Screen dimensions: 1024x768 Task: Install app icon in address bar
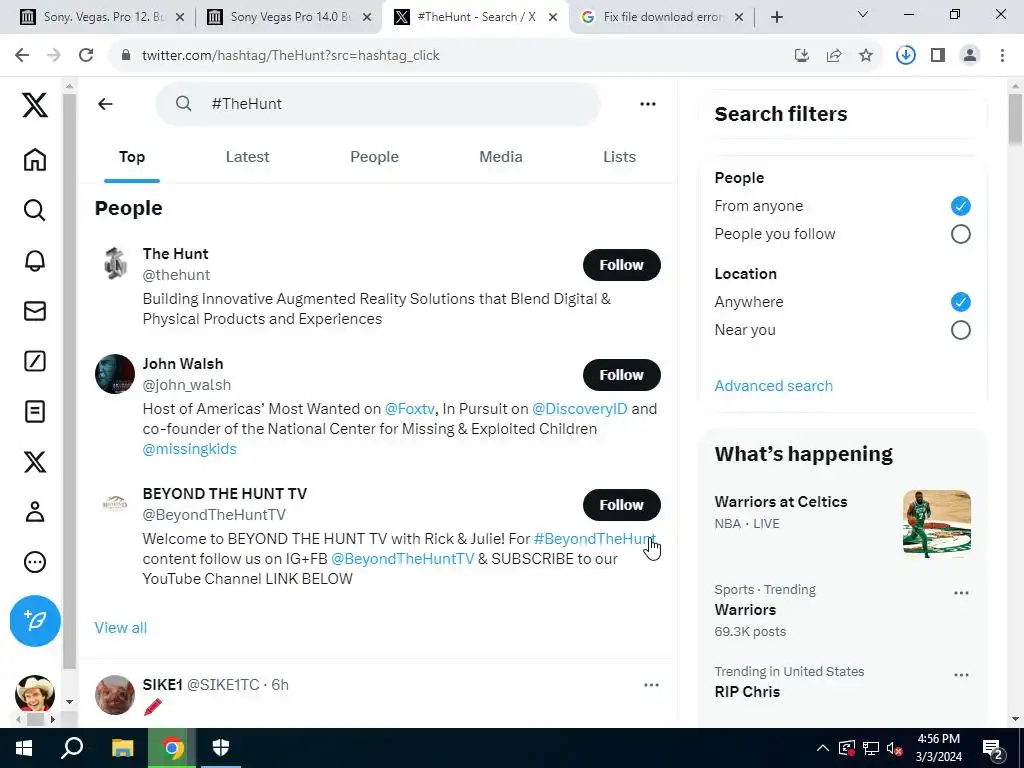(x=802, y=56)
